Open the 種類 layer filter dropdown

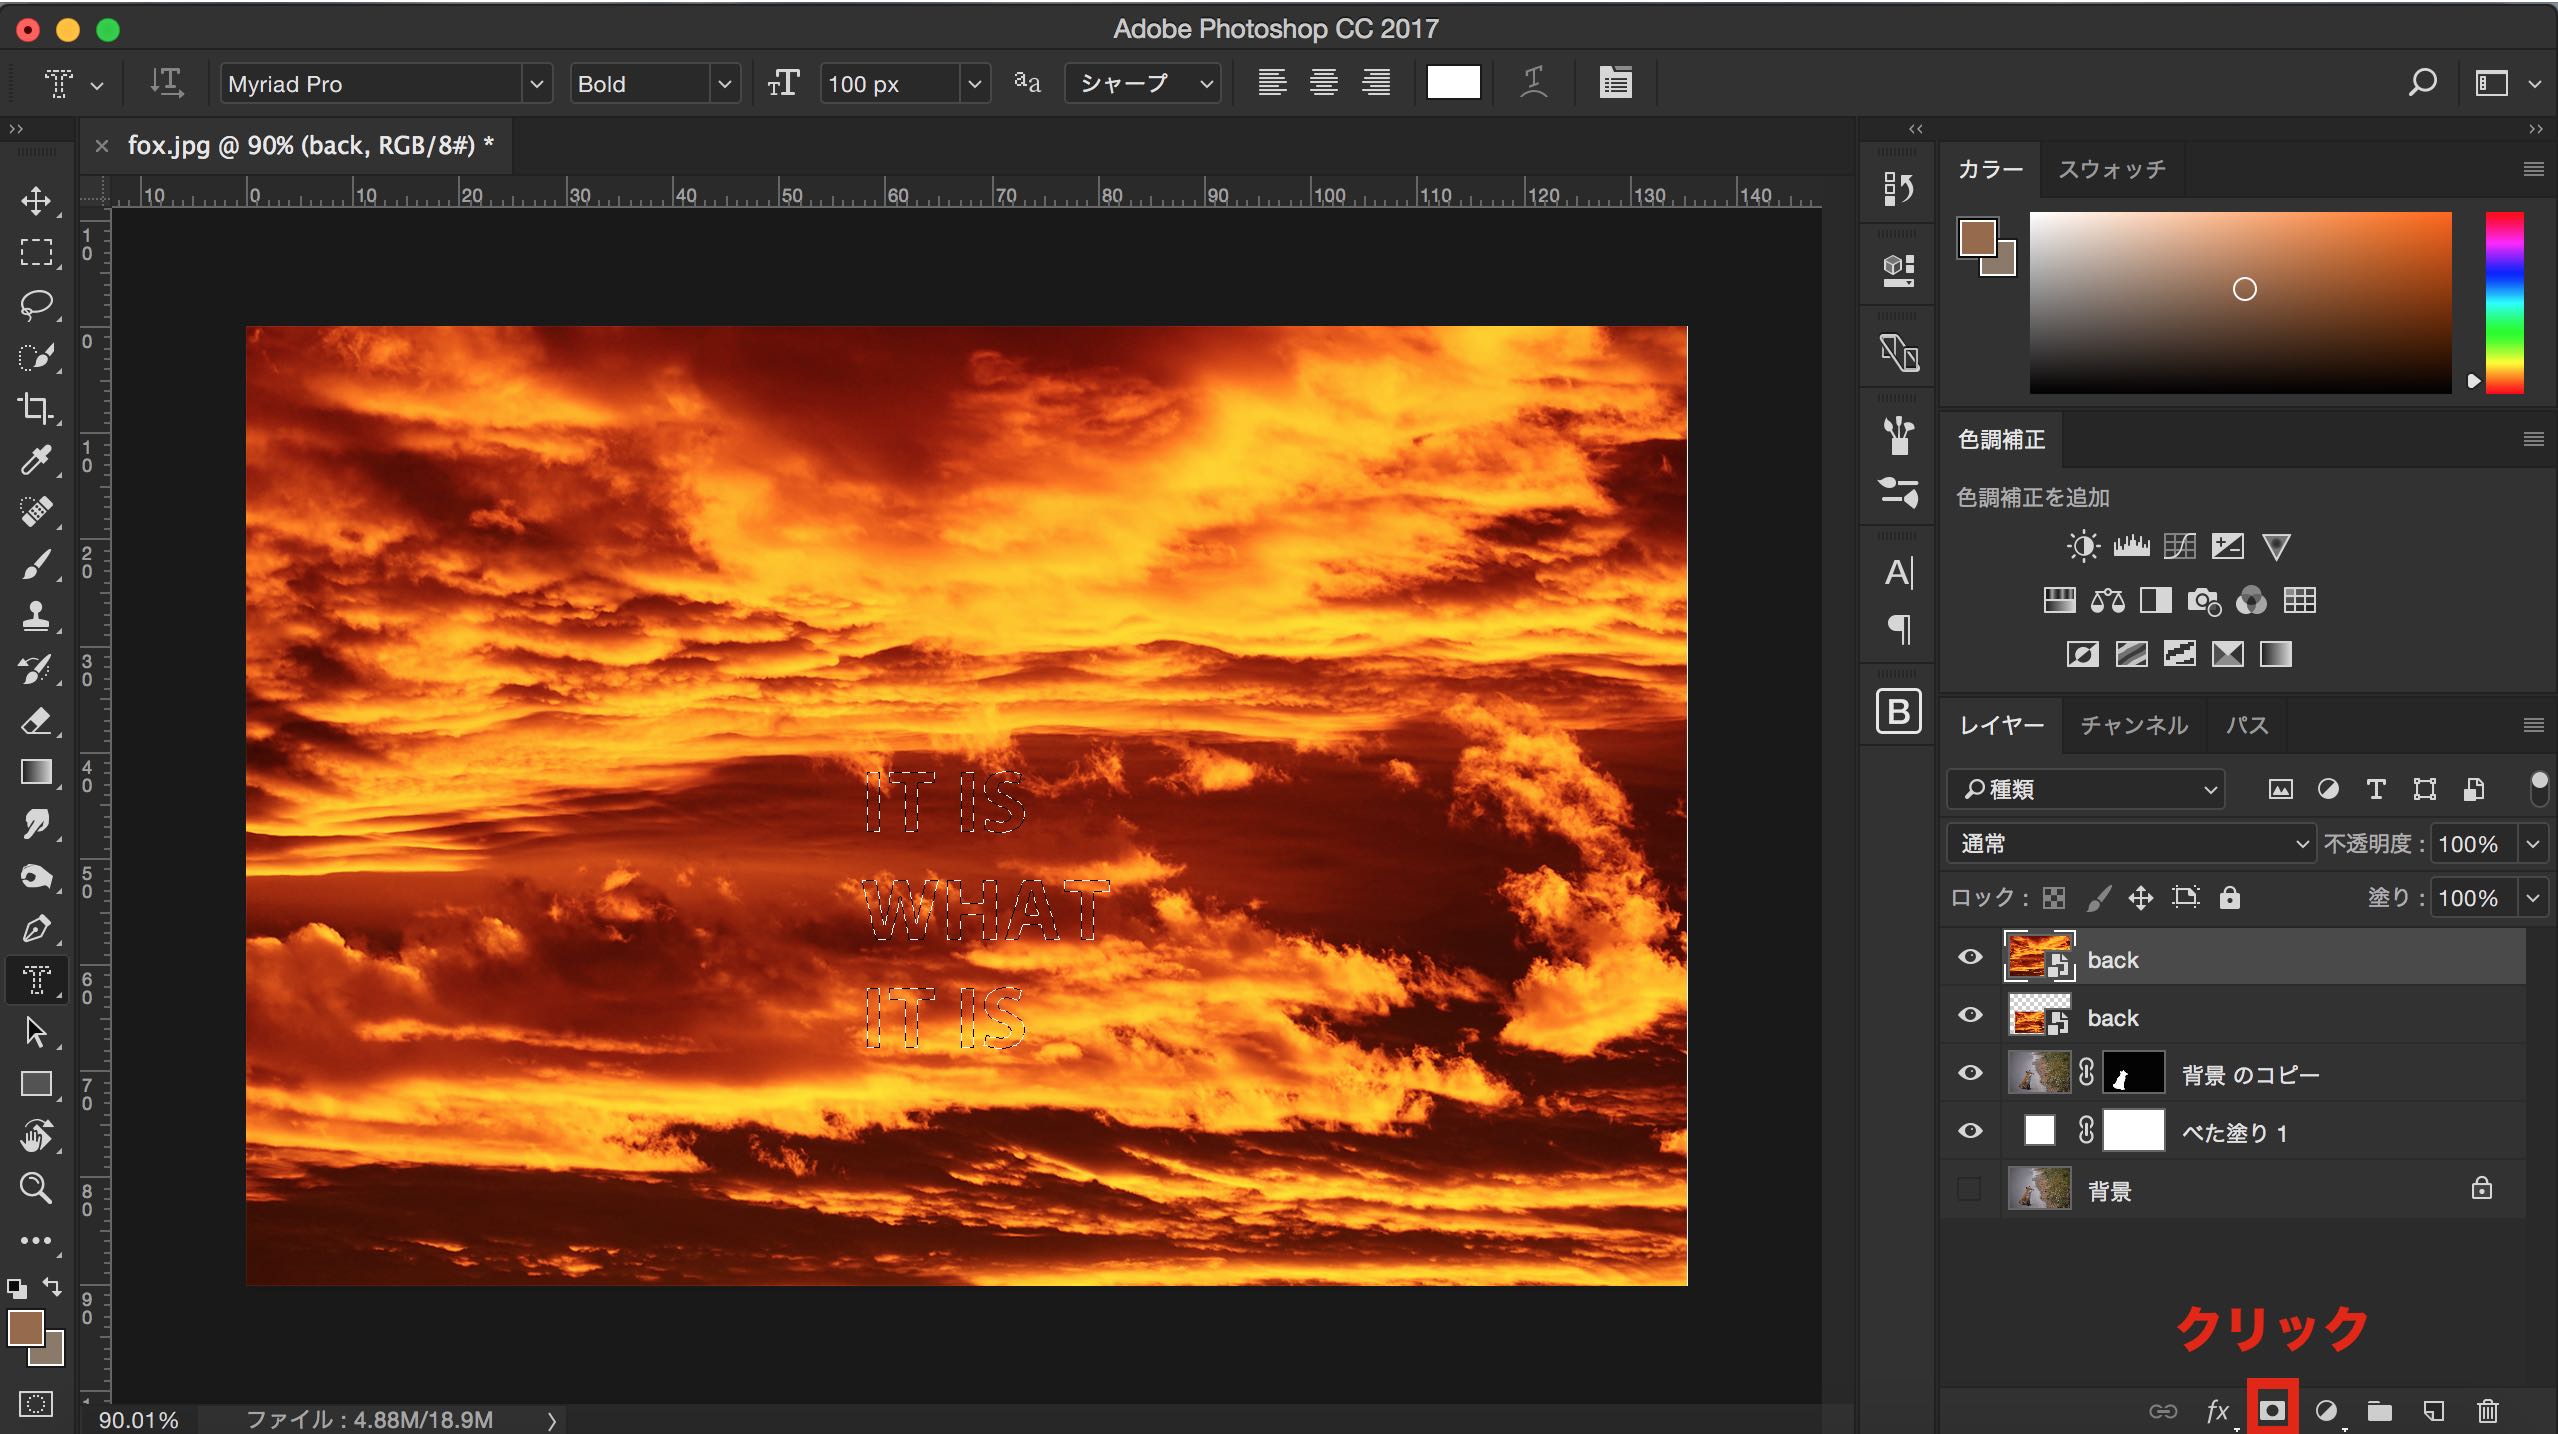coord(2085,789)
